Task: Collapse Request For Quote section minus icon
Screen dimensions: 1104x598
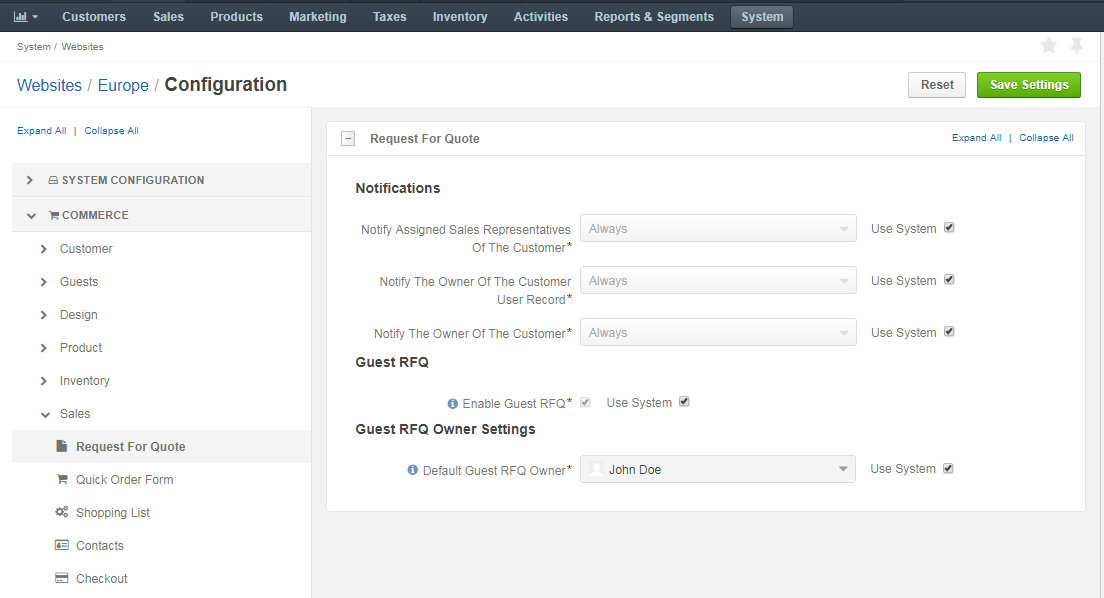Action: [348, 139]
